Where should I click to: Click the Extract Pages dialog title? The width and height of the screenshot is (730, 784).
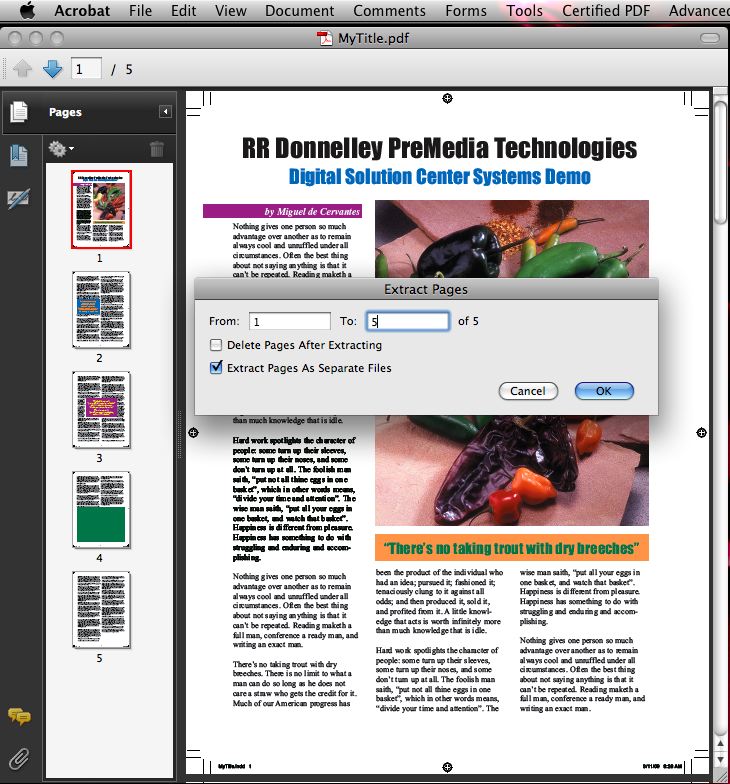point(426,290)
